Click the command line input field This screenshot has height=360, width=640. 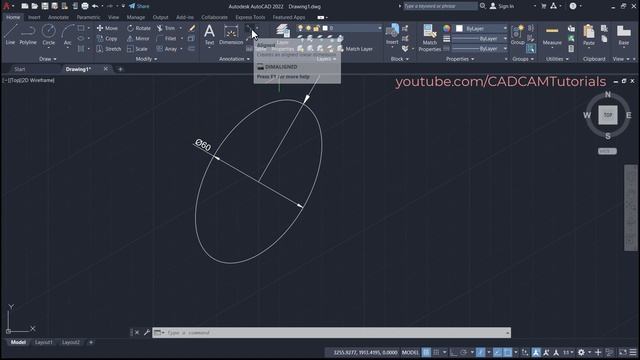tap(331, 333)
